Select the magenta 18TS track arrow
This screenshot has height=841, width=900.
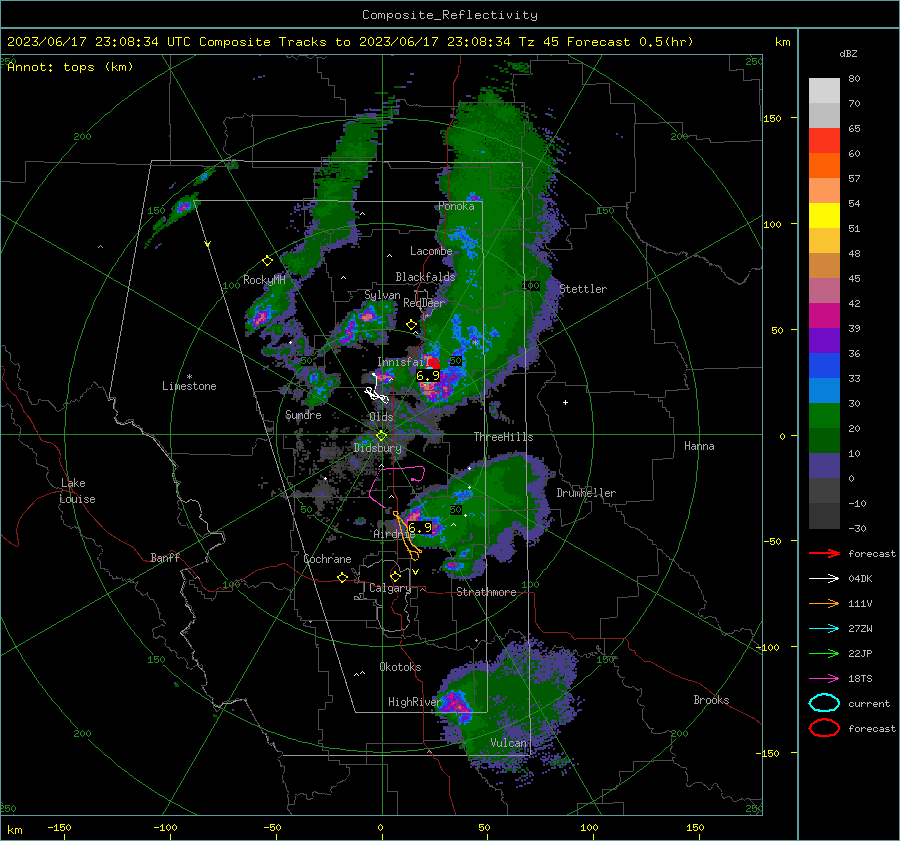824,679
